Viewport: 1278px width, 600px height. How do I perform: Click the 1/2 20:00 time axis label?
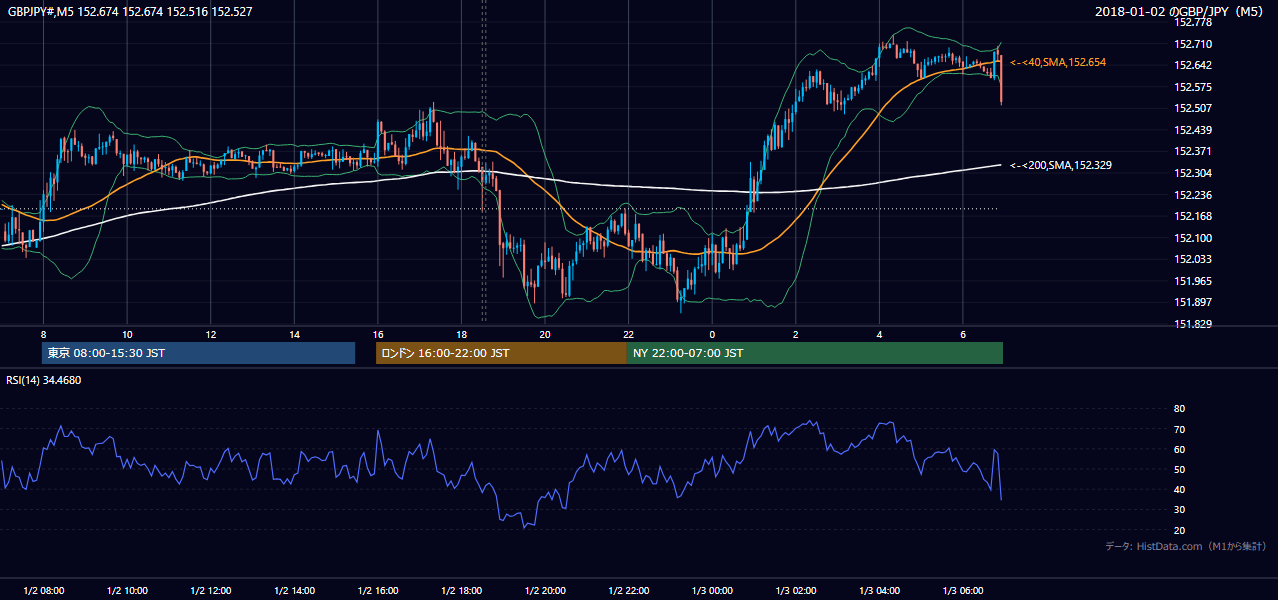click(545, 591)
